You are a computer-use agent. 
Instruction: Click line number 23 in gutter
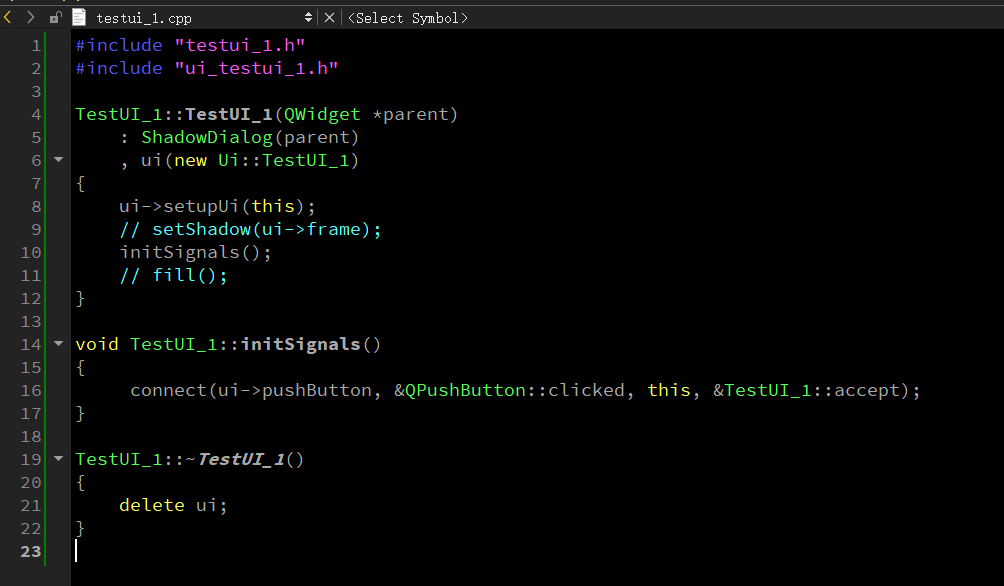[31, 551]
